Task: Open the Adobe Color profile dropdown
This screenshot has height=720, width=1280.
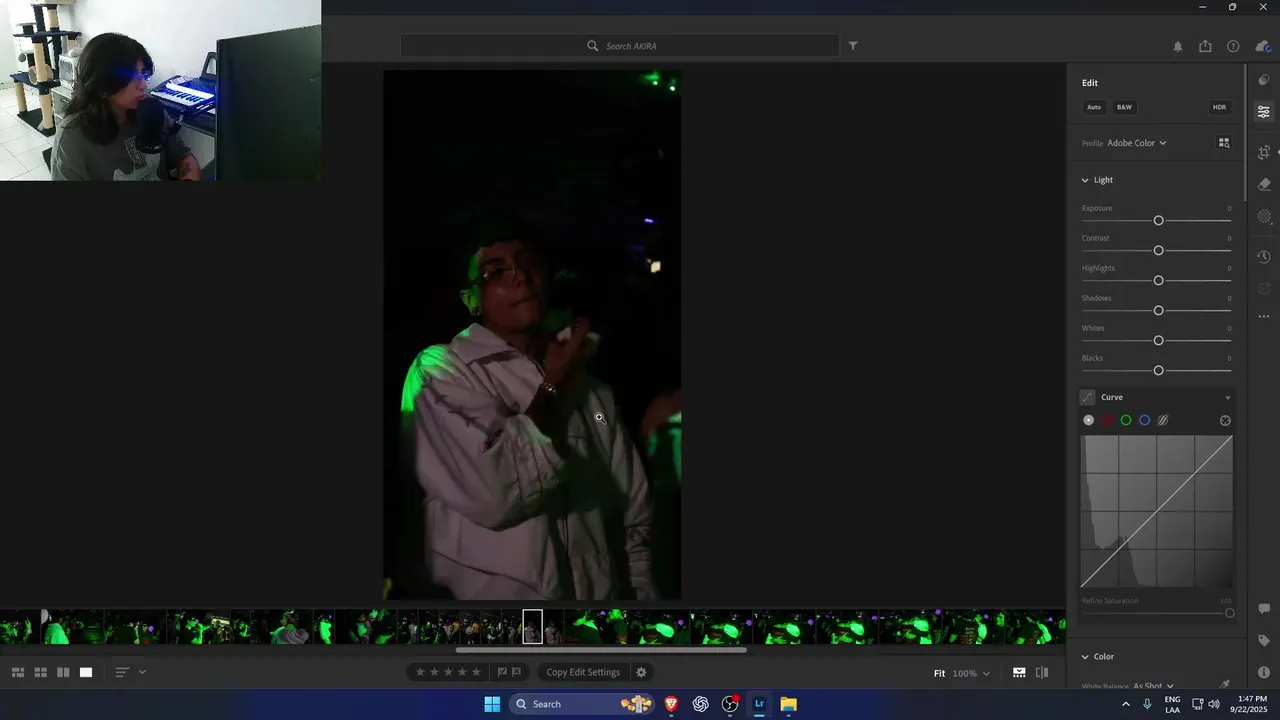Action: 1137,143
